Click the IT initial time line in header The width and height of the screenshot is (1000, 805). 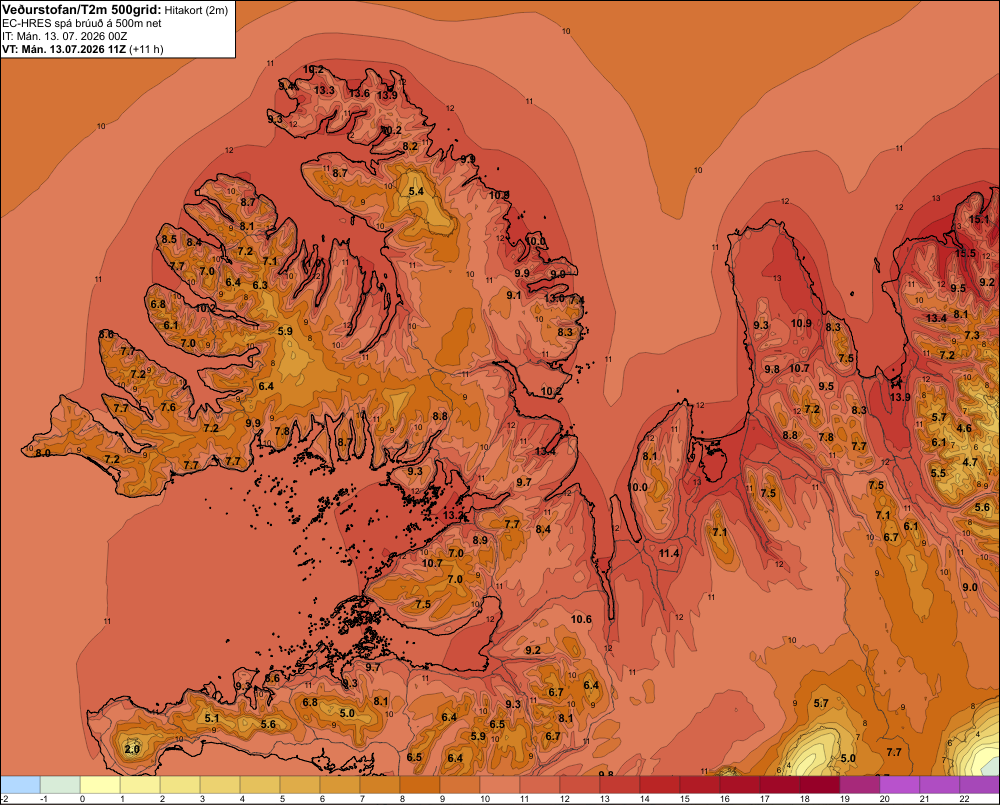pos(64,36)
